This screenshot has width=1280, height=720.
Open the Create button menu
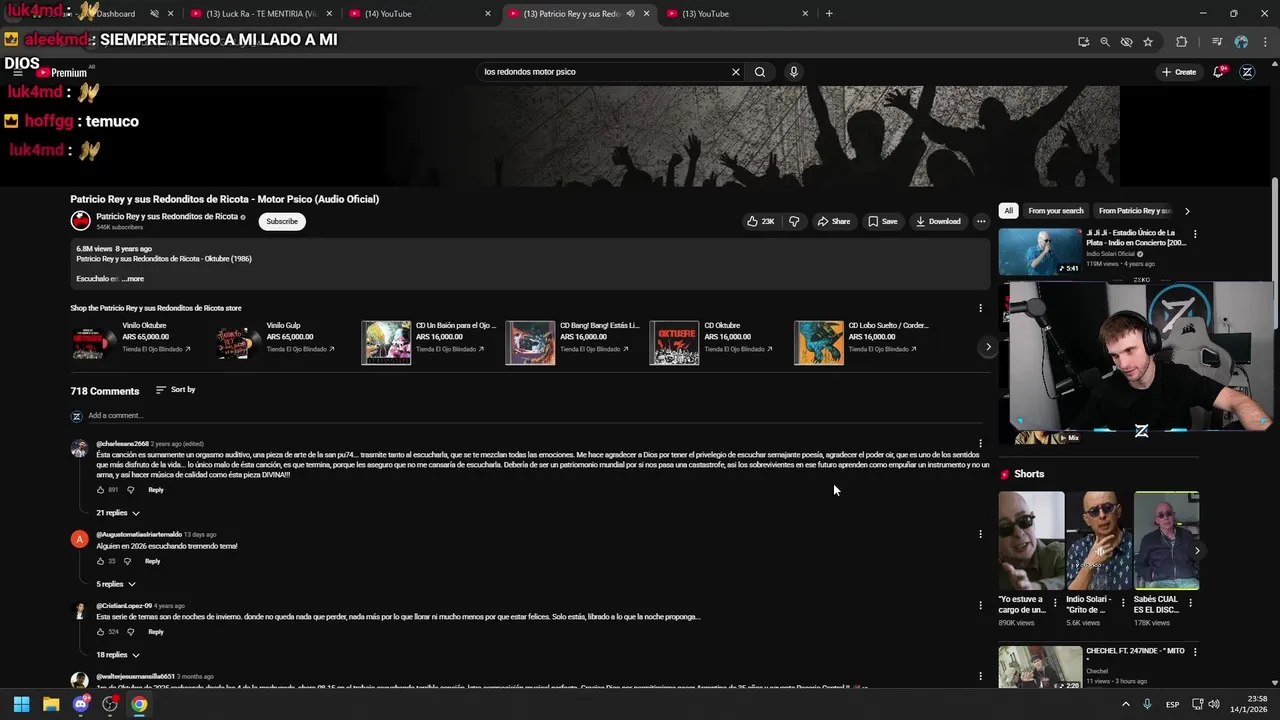click(x=1179, y=72)
